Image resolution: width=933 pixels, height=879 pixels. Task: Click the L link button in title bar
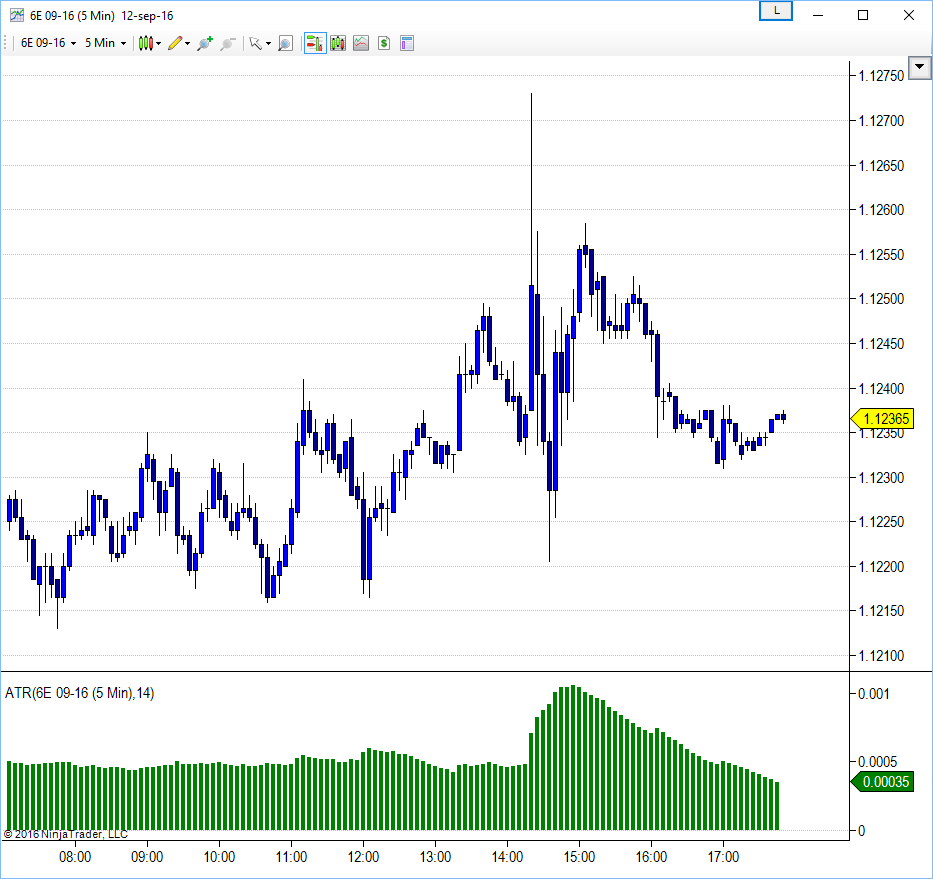click(776, 11)
